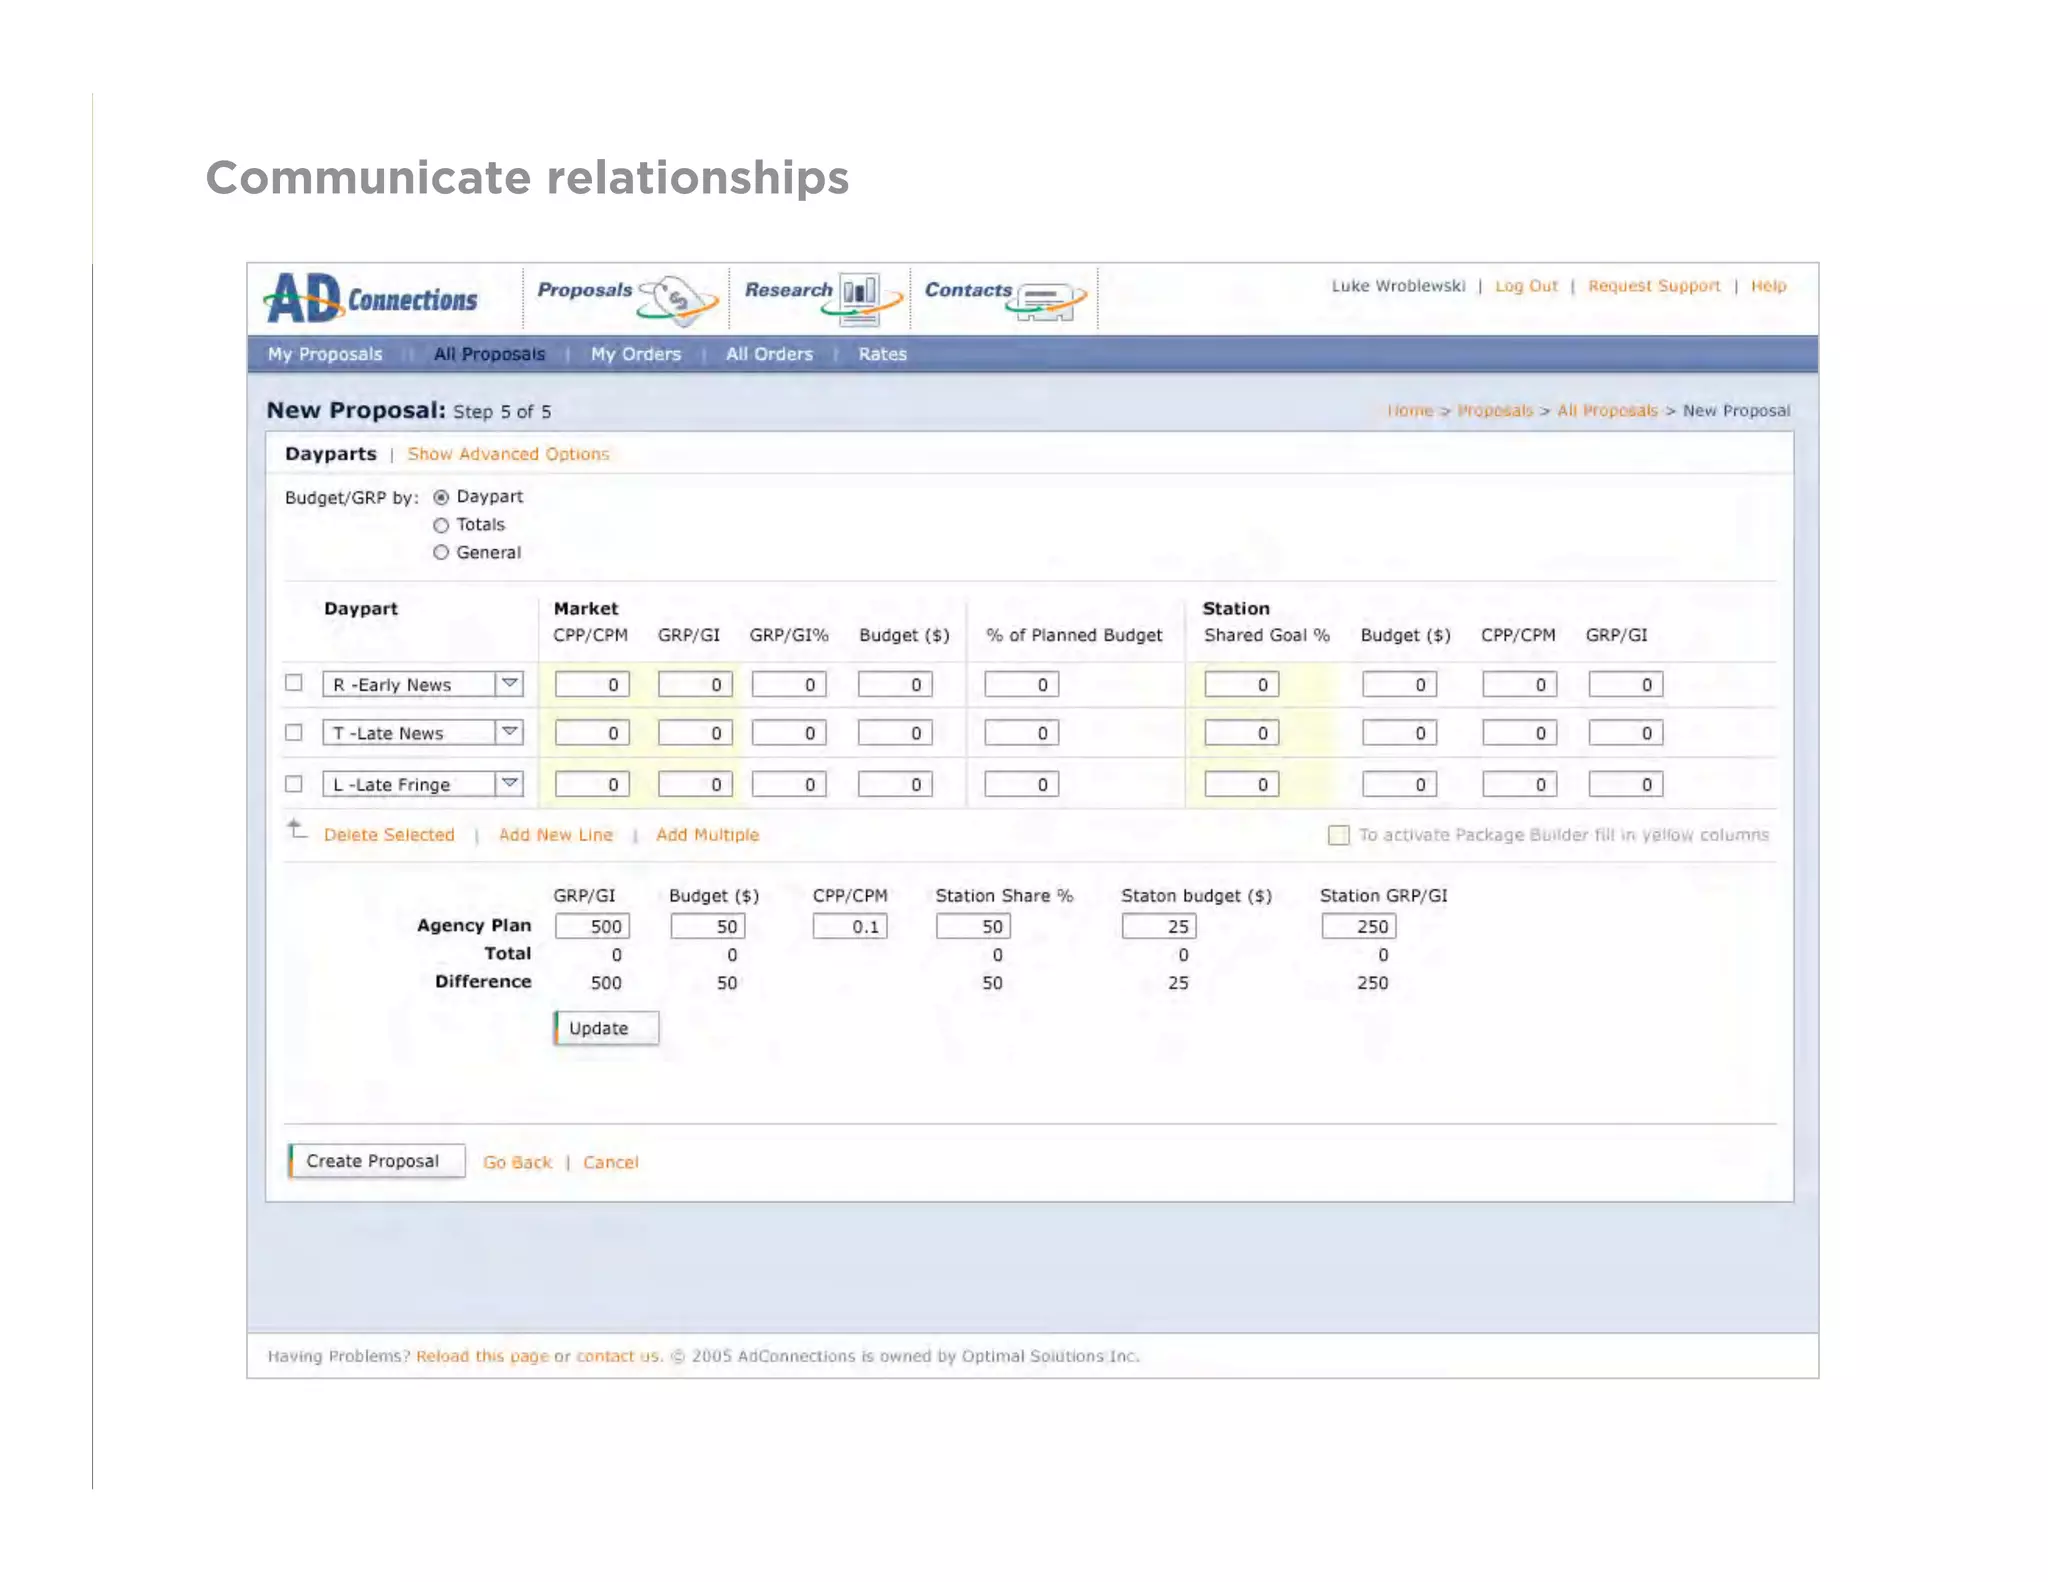Click the Add New Line link
Screen dimensions: 2048x1582
(555, 835)
